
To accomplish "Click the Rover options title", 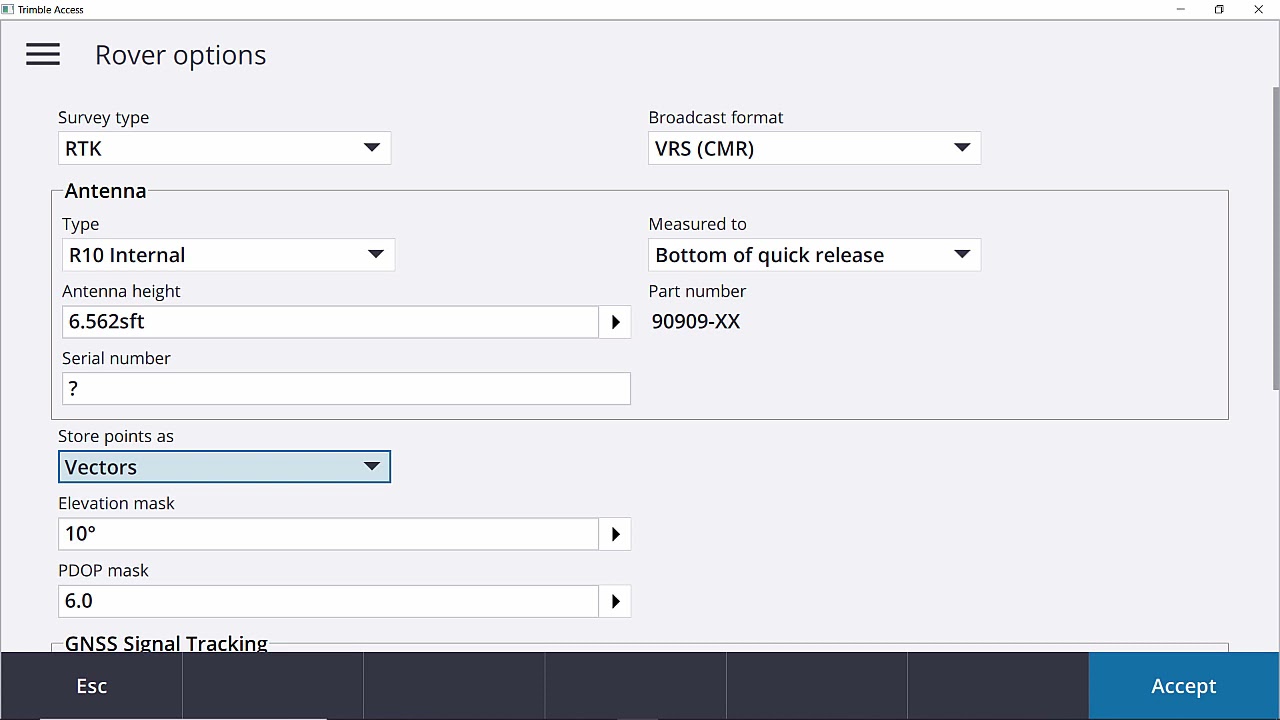I will (x=181, y=55).
